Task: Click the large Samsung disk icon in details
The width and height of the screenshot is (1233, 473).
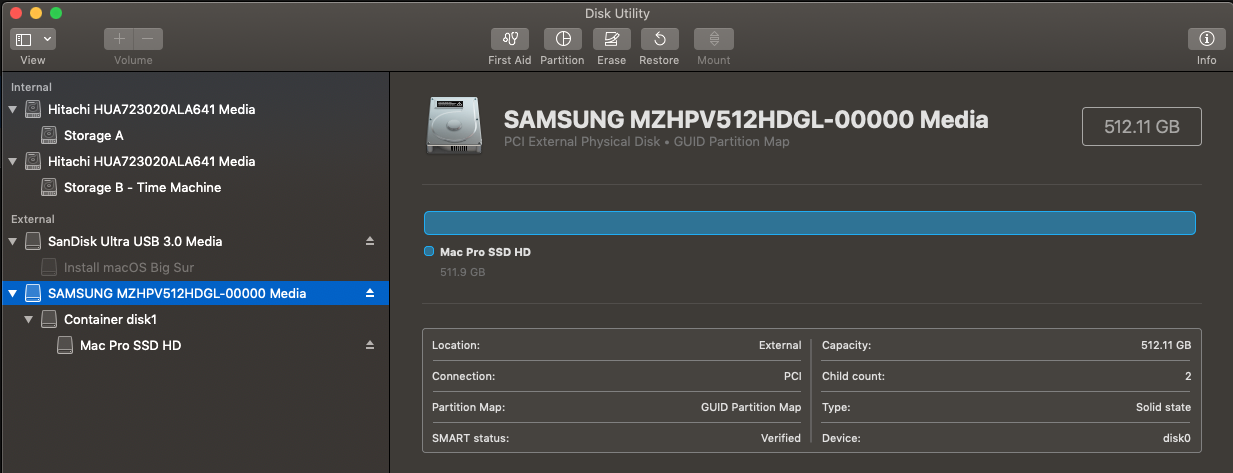Action: [x=455, y=126]
